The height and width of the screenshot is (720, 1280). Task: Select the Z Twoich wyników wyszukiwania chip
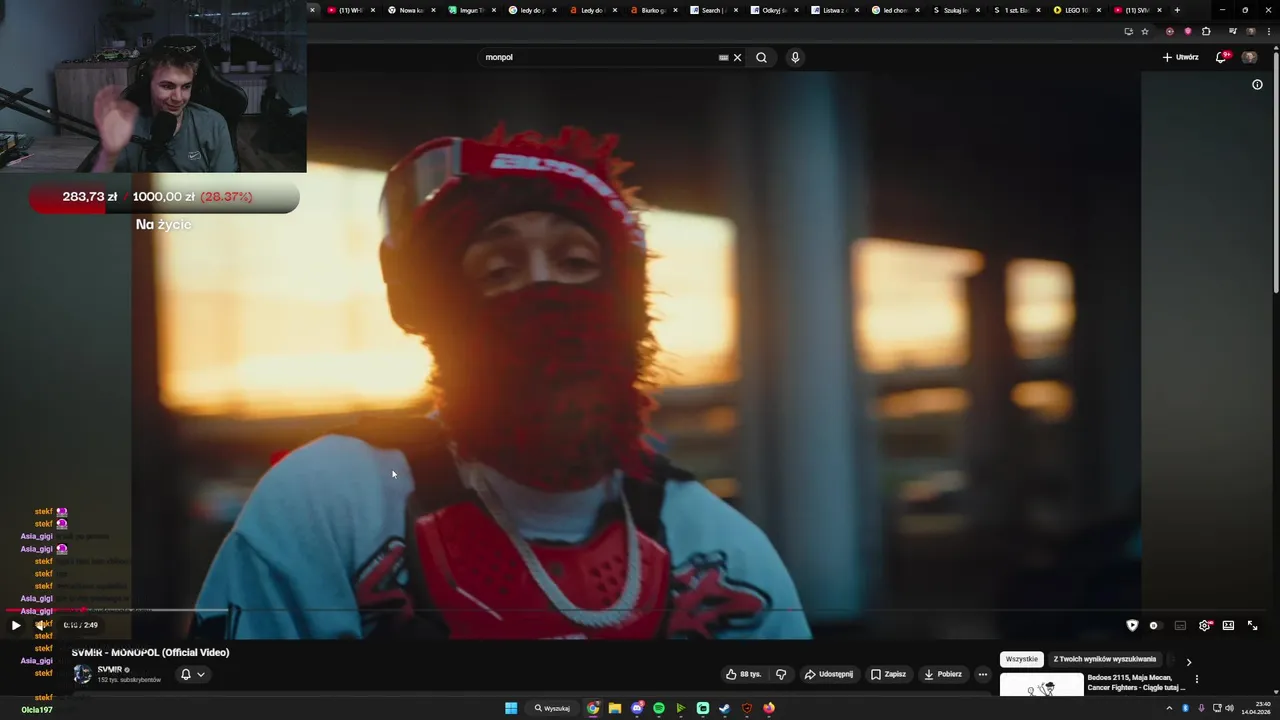[x=1104, y=659]
